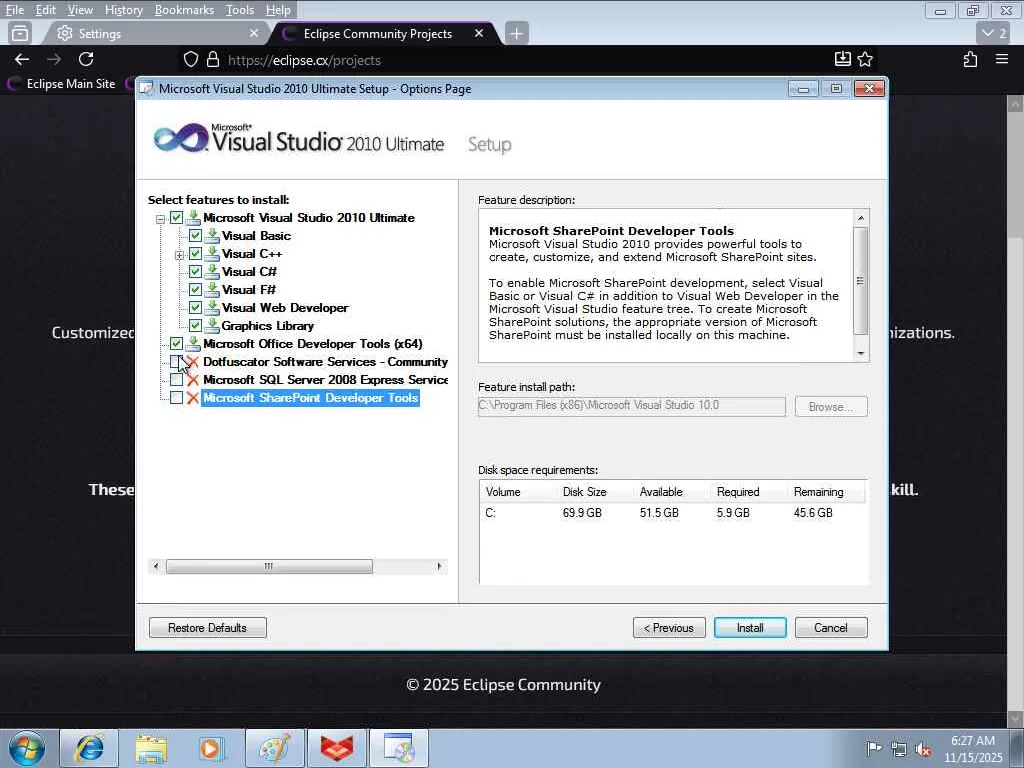Uncheck the Visual C# checkbox
This screenshot has height=768, width=1024.
[x=195, y=272]
